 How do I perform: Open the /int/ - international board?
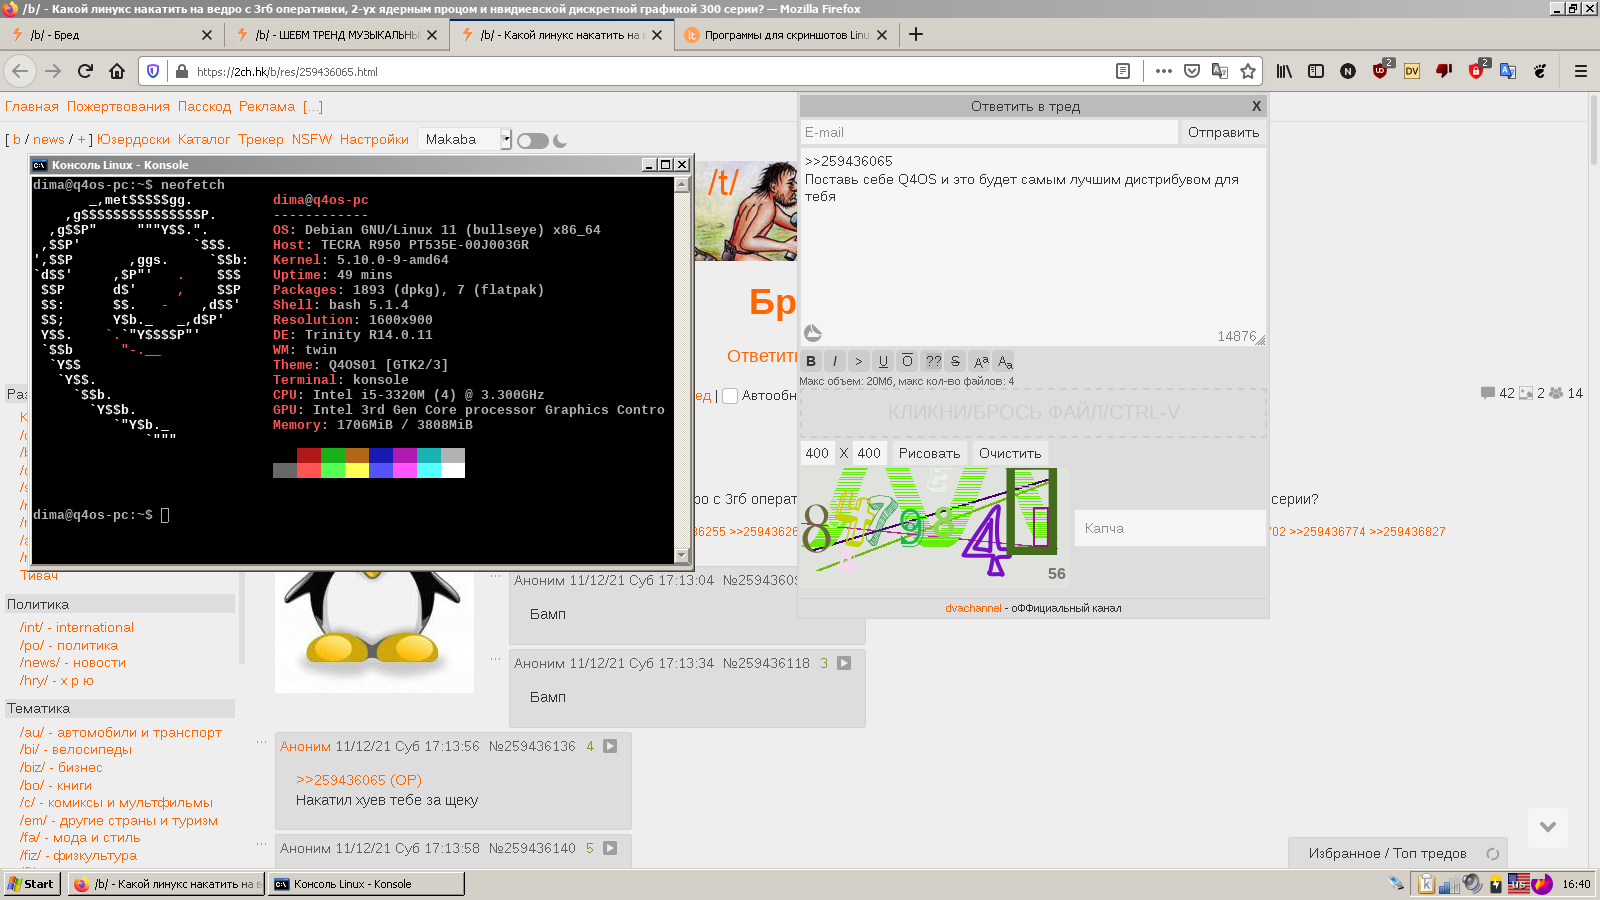(x=77, y=627)
